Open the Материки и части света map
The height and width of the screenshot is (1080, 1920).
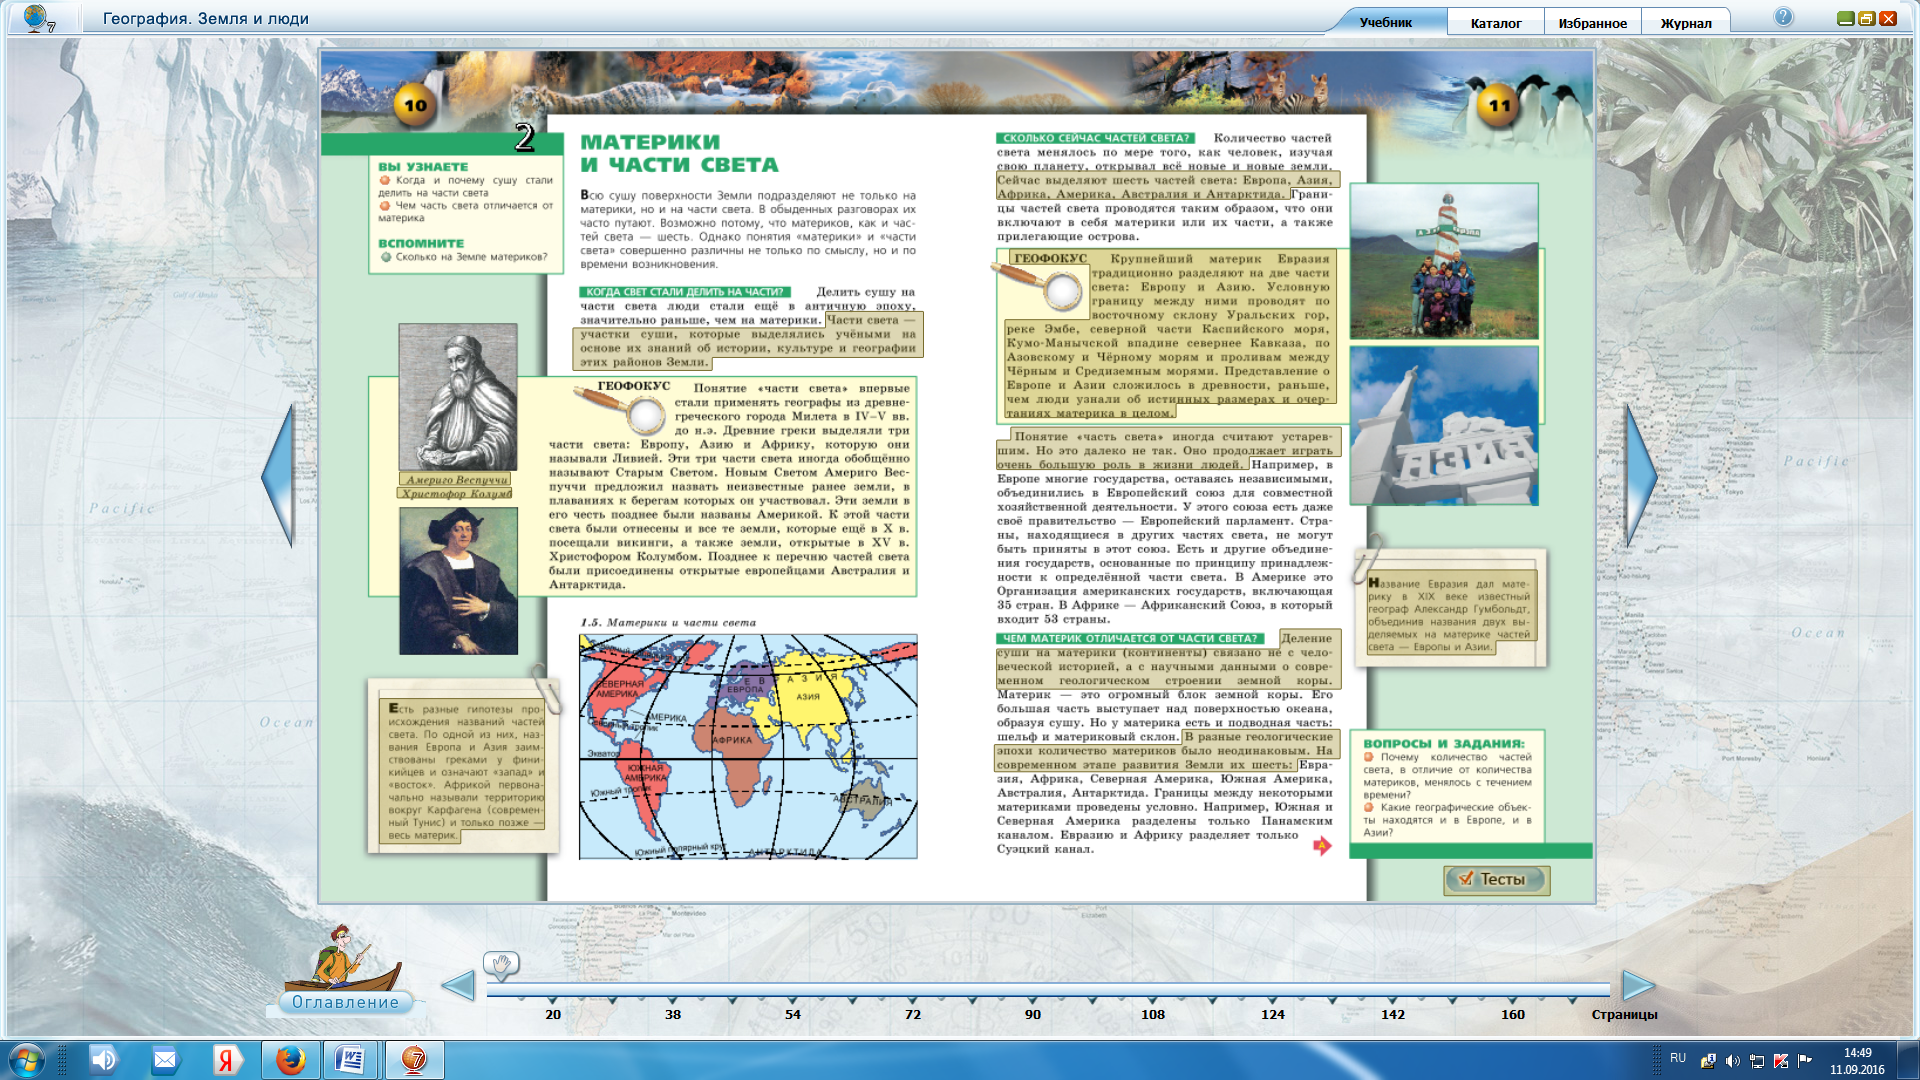[748, 746]
